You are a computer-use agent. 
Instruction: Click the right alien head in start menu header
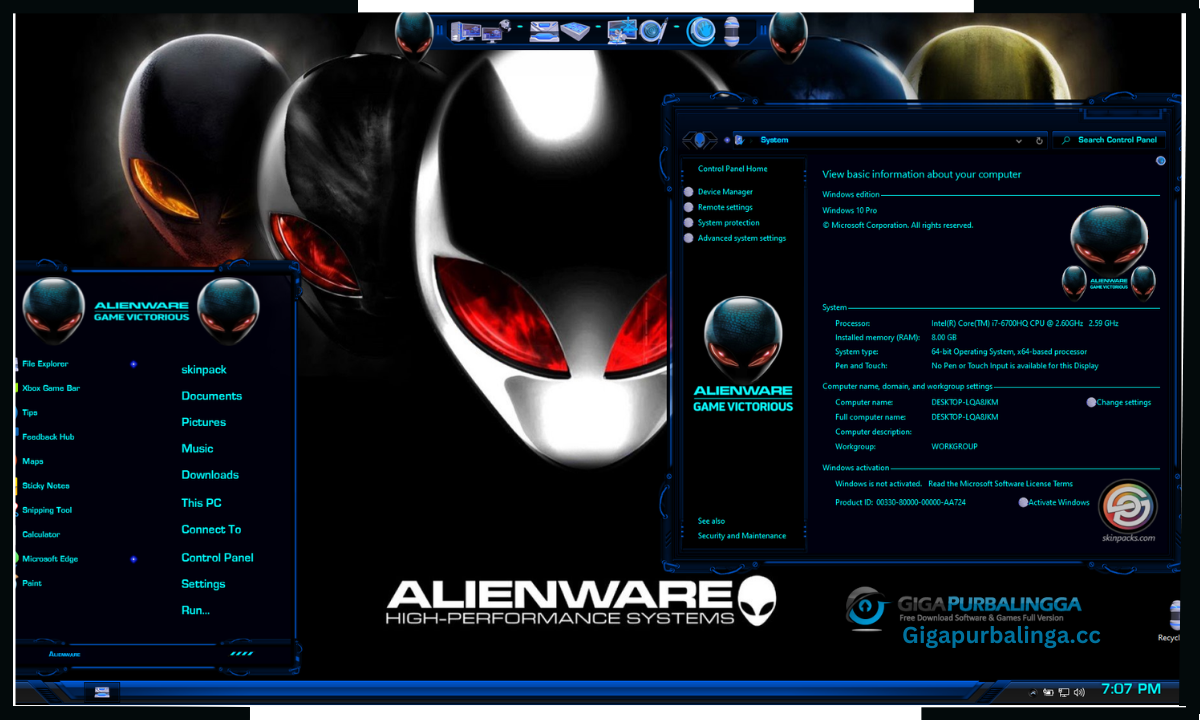click(229, 311)
